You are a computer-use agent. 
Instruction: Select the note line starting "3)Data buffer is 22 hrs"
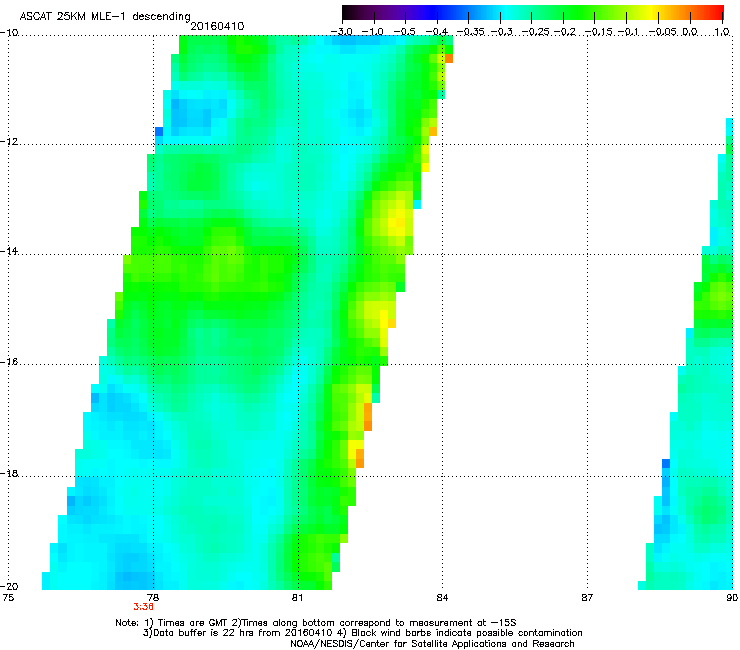[x=362, y=633]
